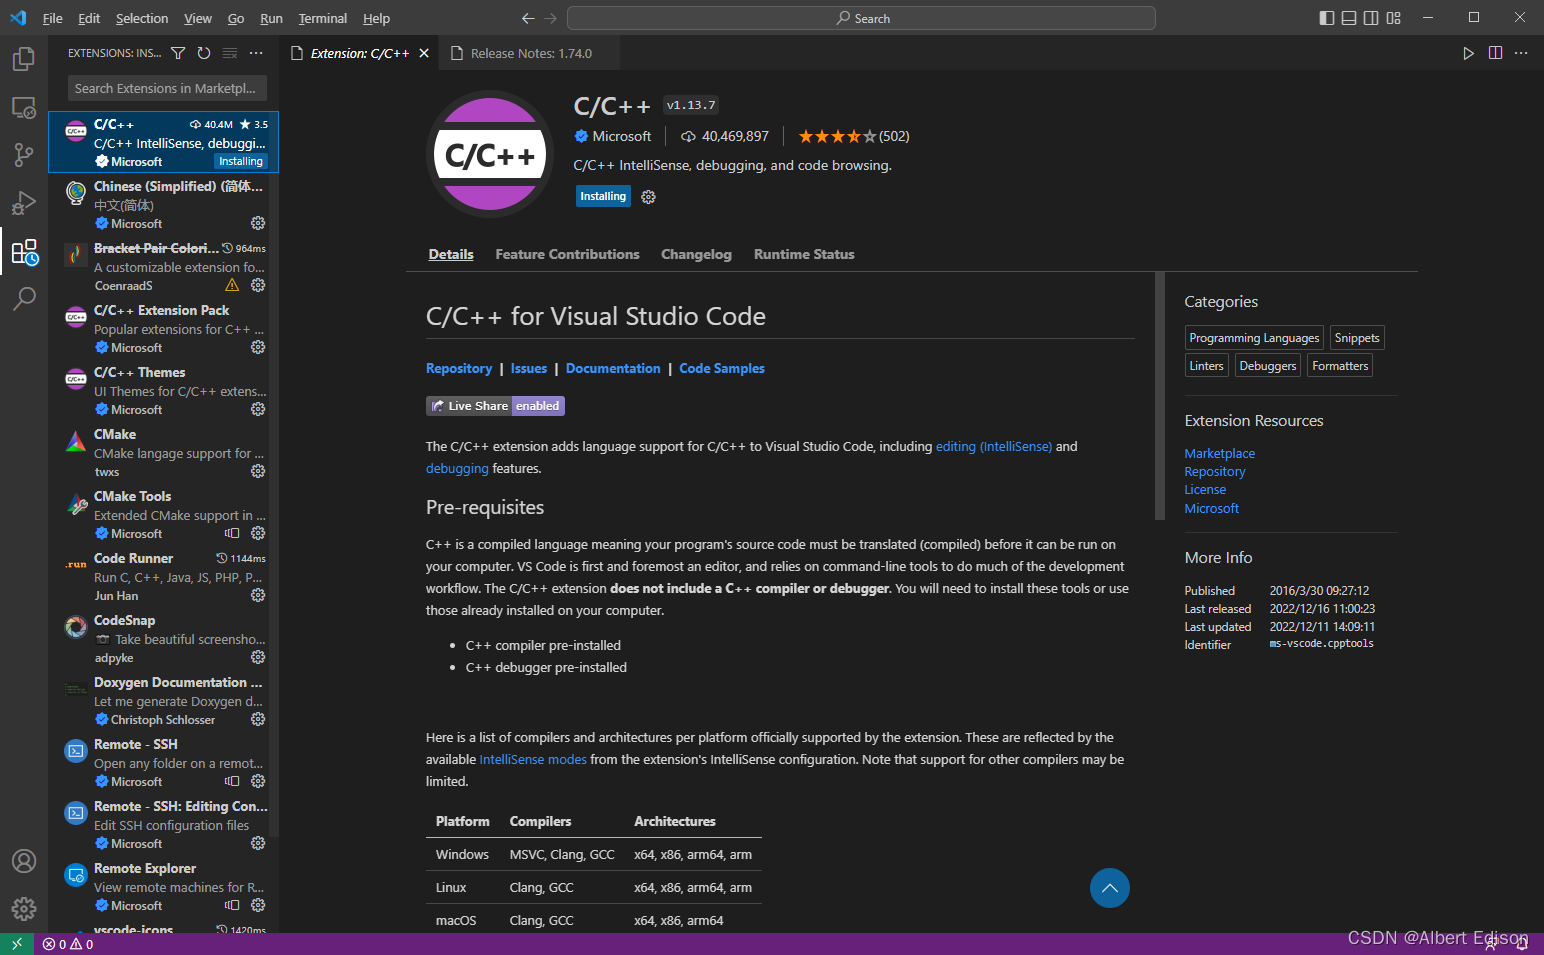The width and height of the screenshot is (1544, 955).
Task: Select the Programming Languages category
Action: 1254,338
